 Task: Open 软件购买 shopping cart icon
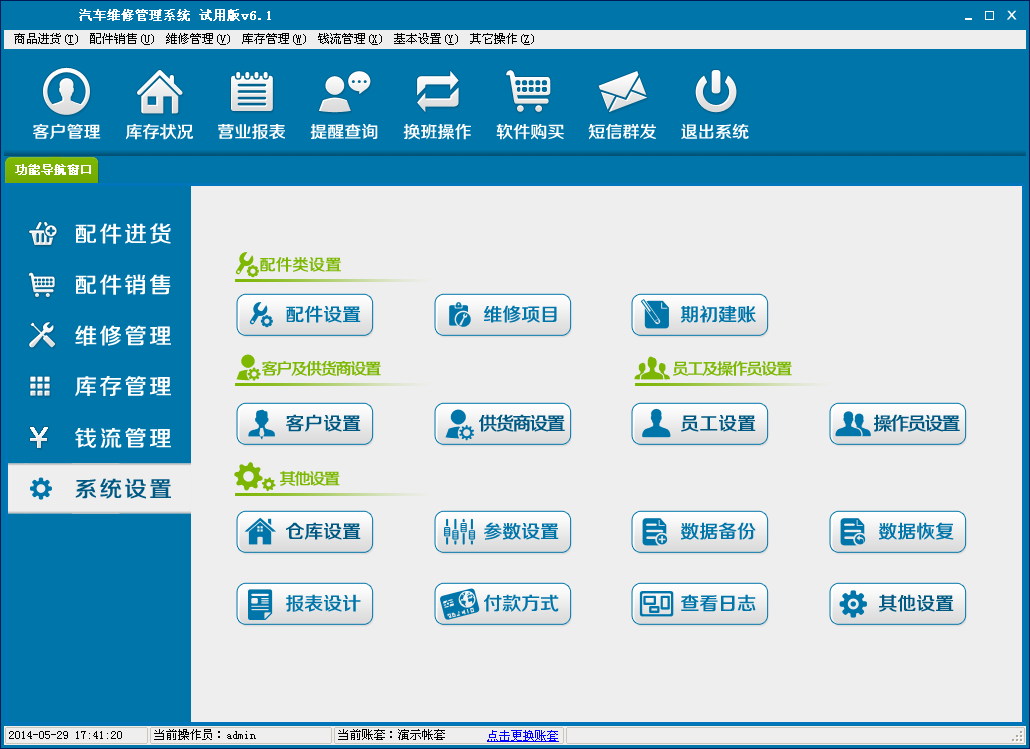[x=530, y=93]
